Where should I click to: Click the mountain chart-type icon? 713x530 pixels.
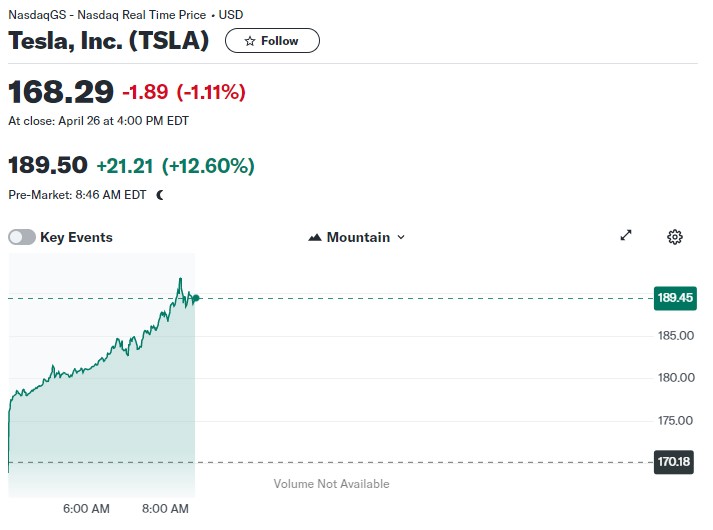point(315,238)
